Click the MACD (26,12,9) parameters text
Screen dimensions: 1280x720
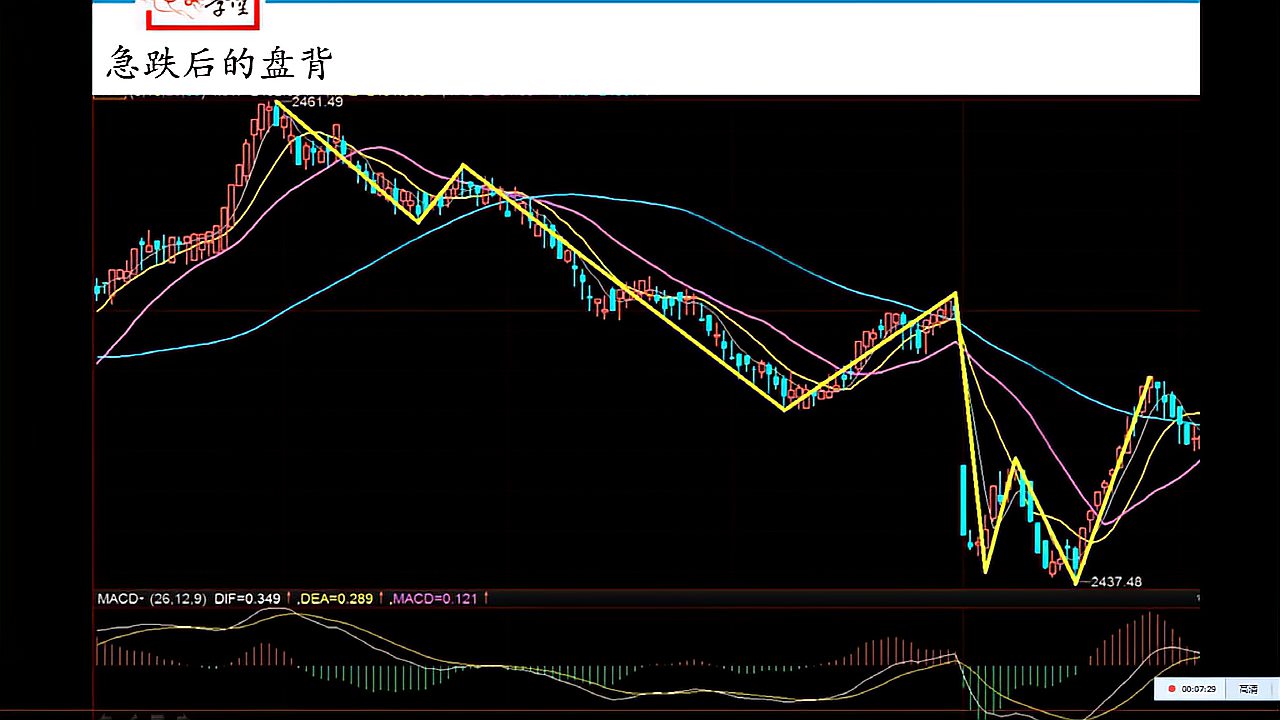coord(178,599)
